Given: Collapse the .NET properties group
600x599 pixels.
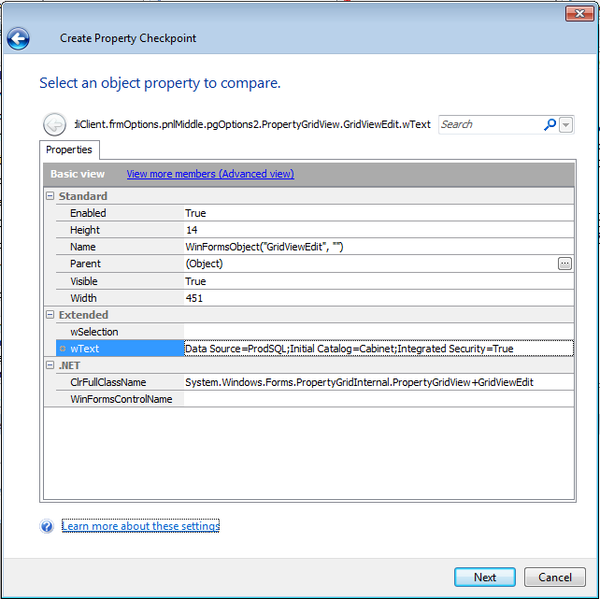Looking at the screenshot, I should (50, 366).
